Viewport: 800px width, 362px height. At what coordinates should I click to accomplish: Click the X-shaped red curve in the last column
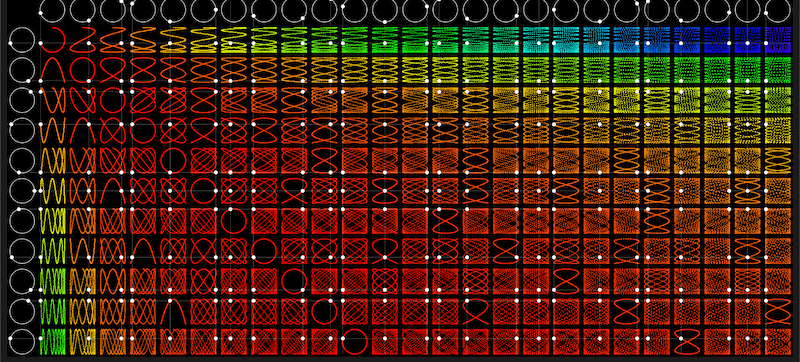click(x=778, y=311)
